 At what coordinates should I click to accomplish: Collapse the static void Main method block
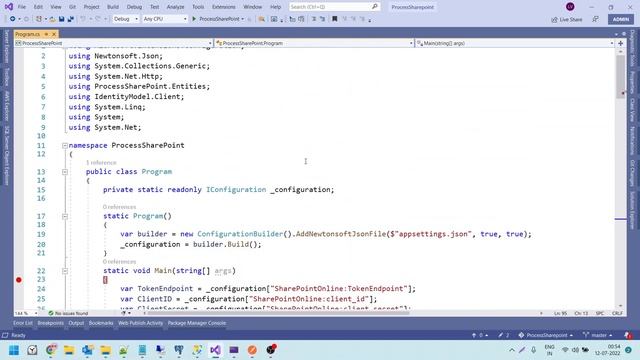[64, 271]
